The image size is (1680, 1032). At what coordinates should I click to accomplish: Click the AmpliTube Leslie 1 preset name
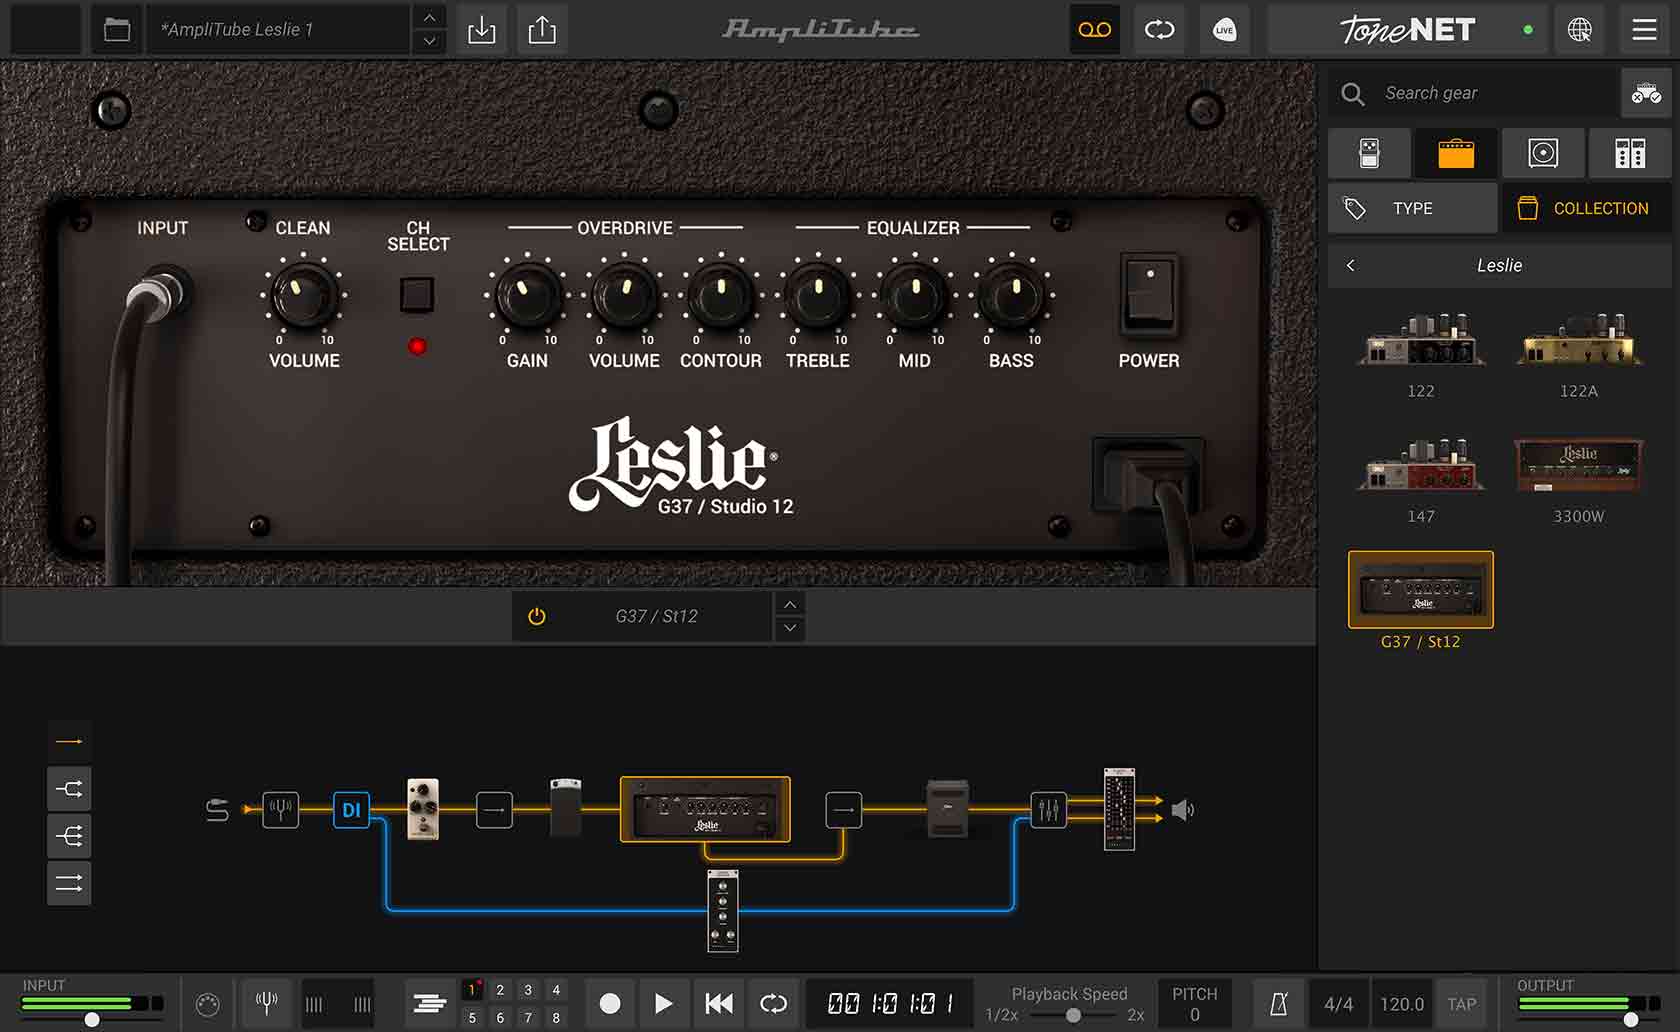tap(280, 30)
